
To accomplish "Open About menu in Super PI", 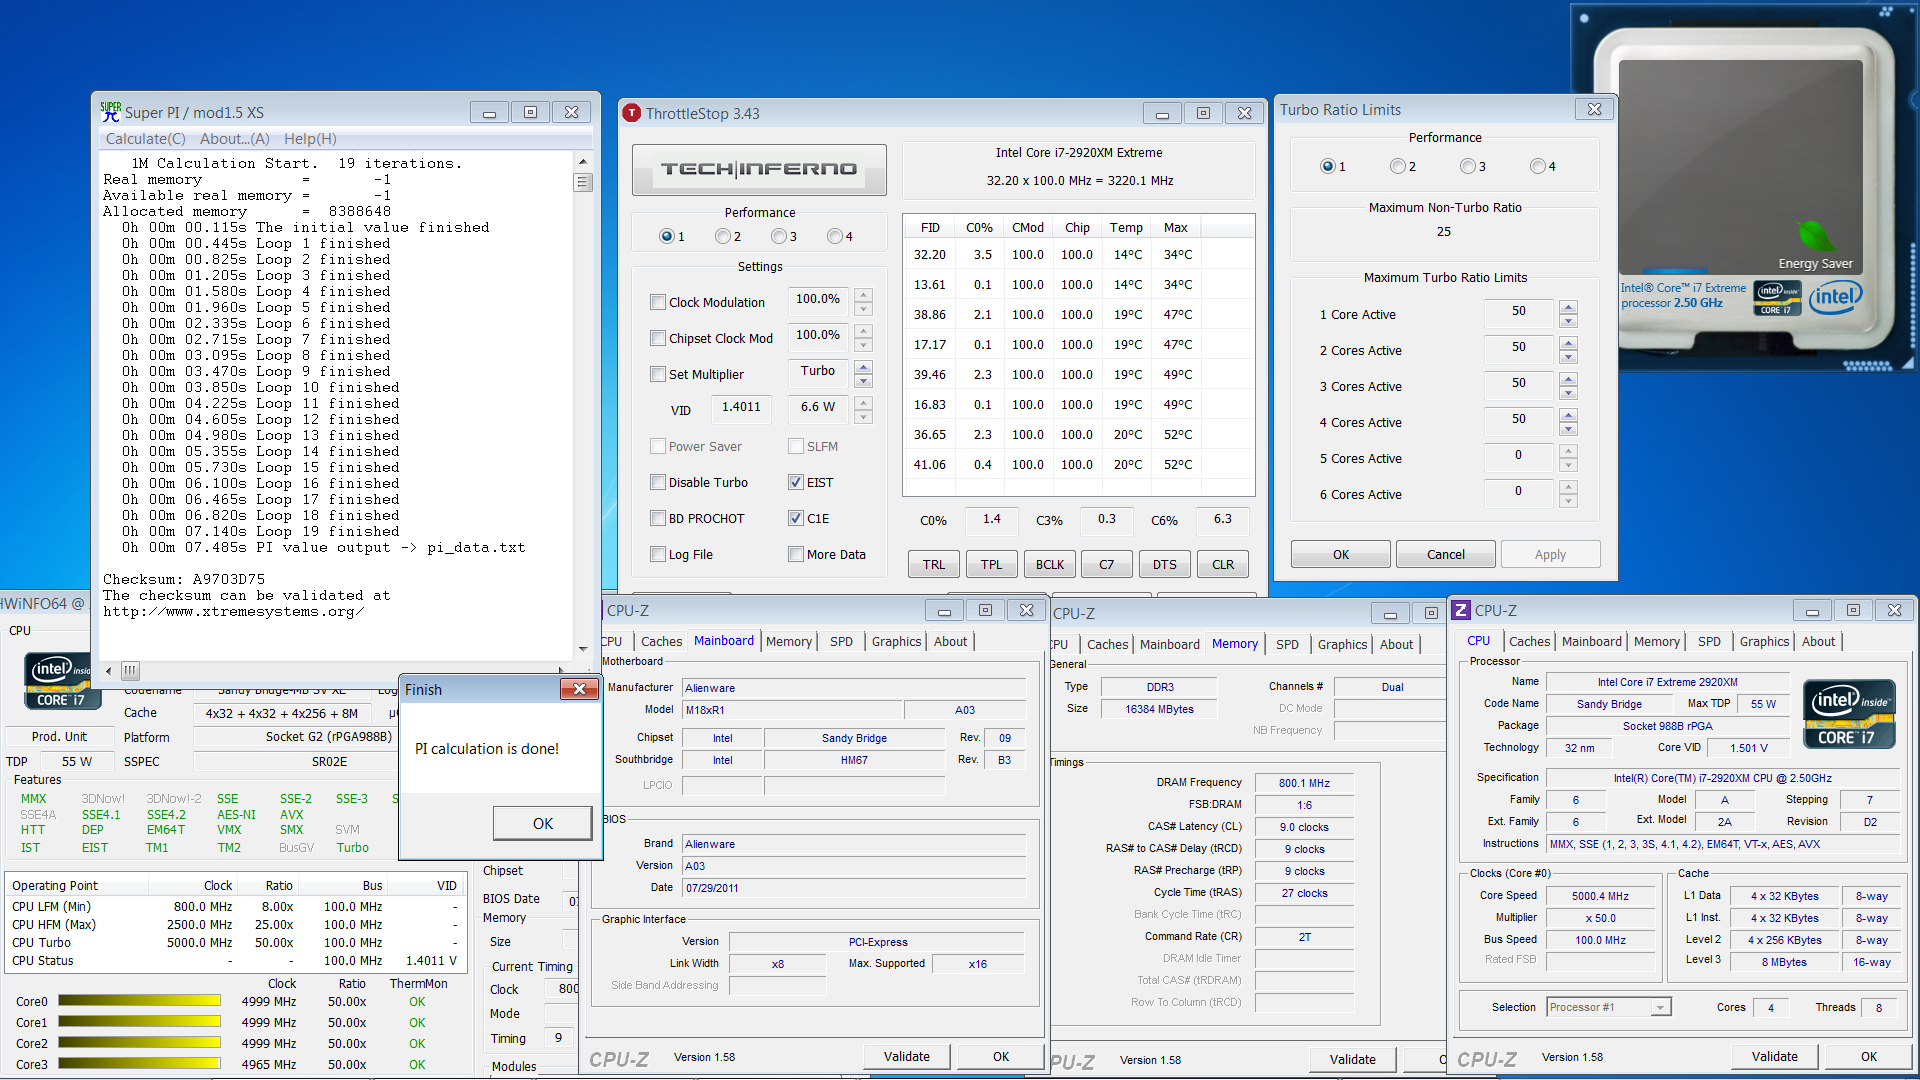I will point(235,139).
